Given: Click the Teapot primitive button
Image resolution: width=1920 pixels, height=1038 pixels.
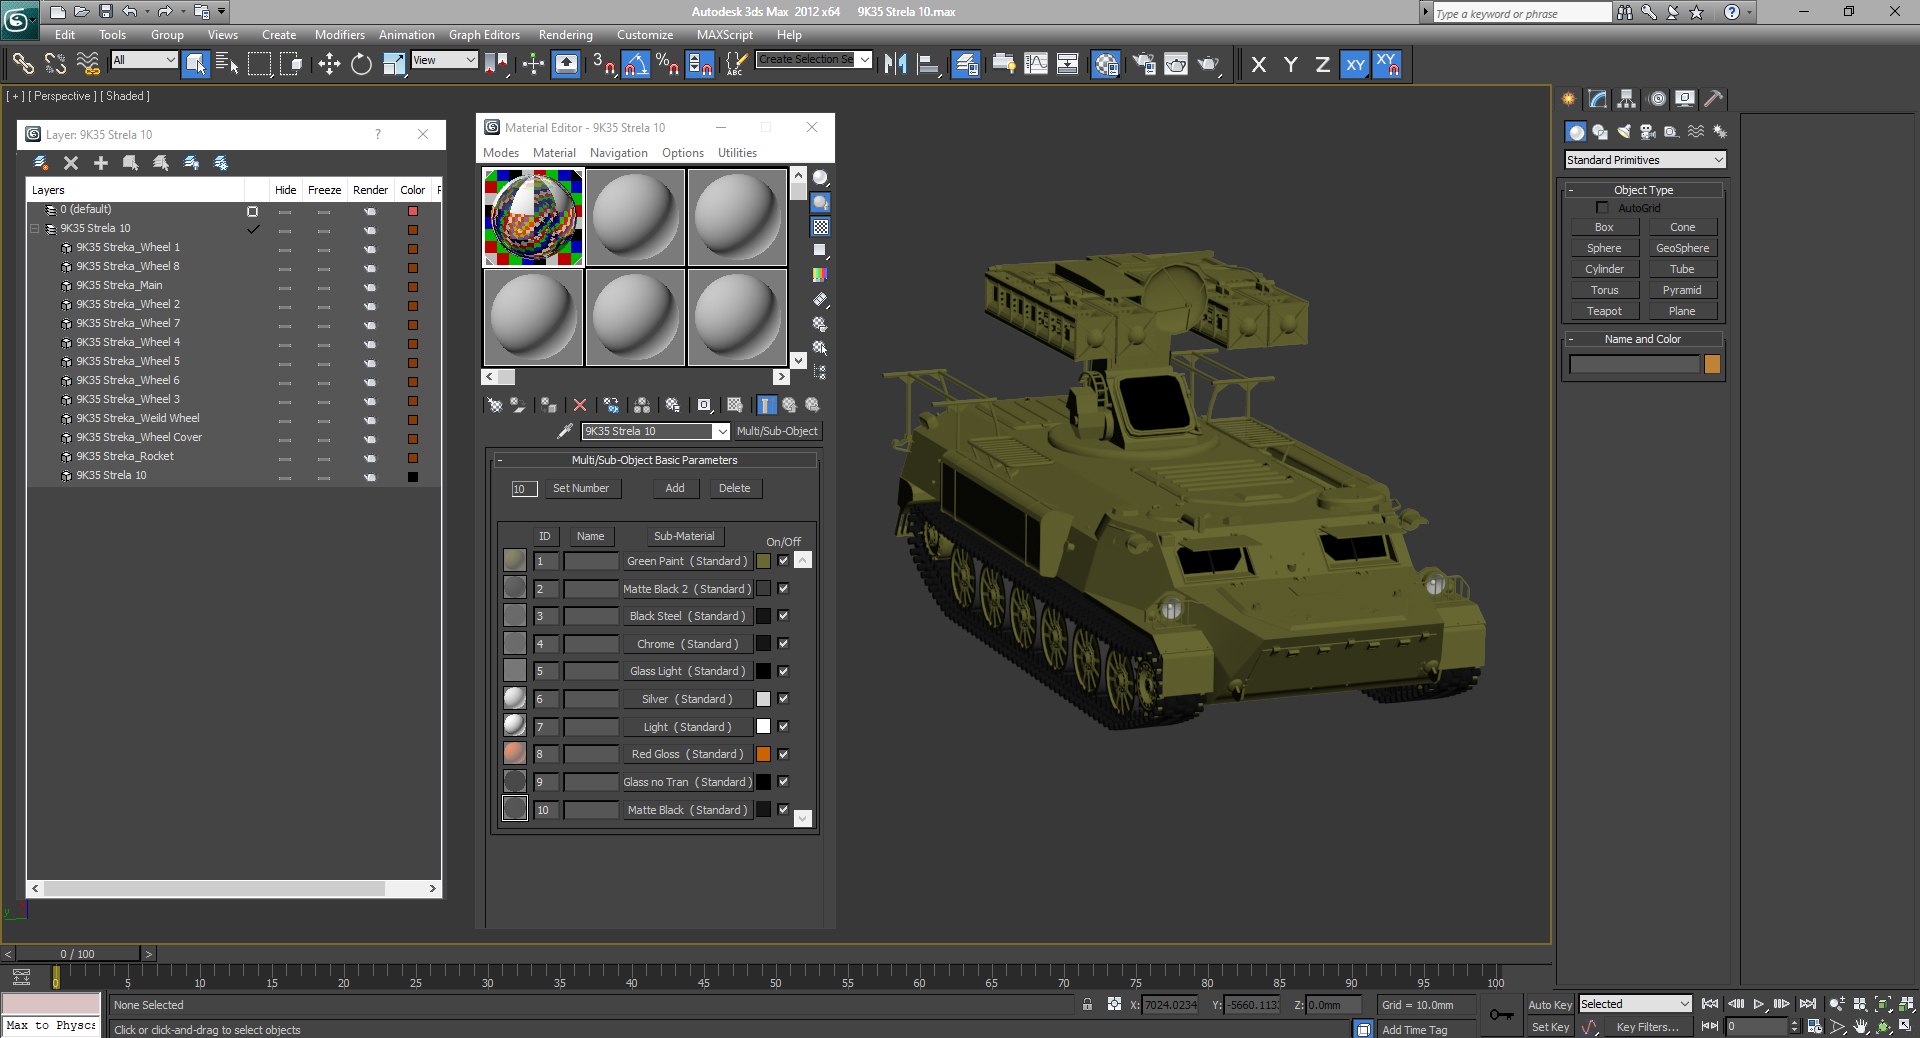Looking at the screenshot, I should pyautogui.click(x=1604, y=311).
